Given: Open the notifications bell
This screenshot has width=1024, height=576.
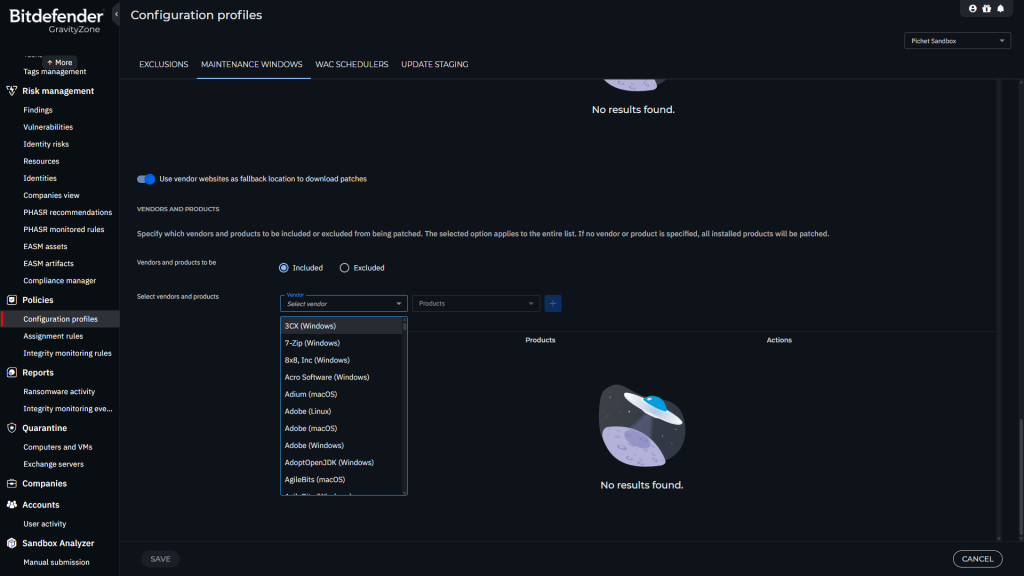Looking at the screenshot, I should [1000, 8].
